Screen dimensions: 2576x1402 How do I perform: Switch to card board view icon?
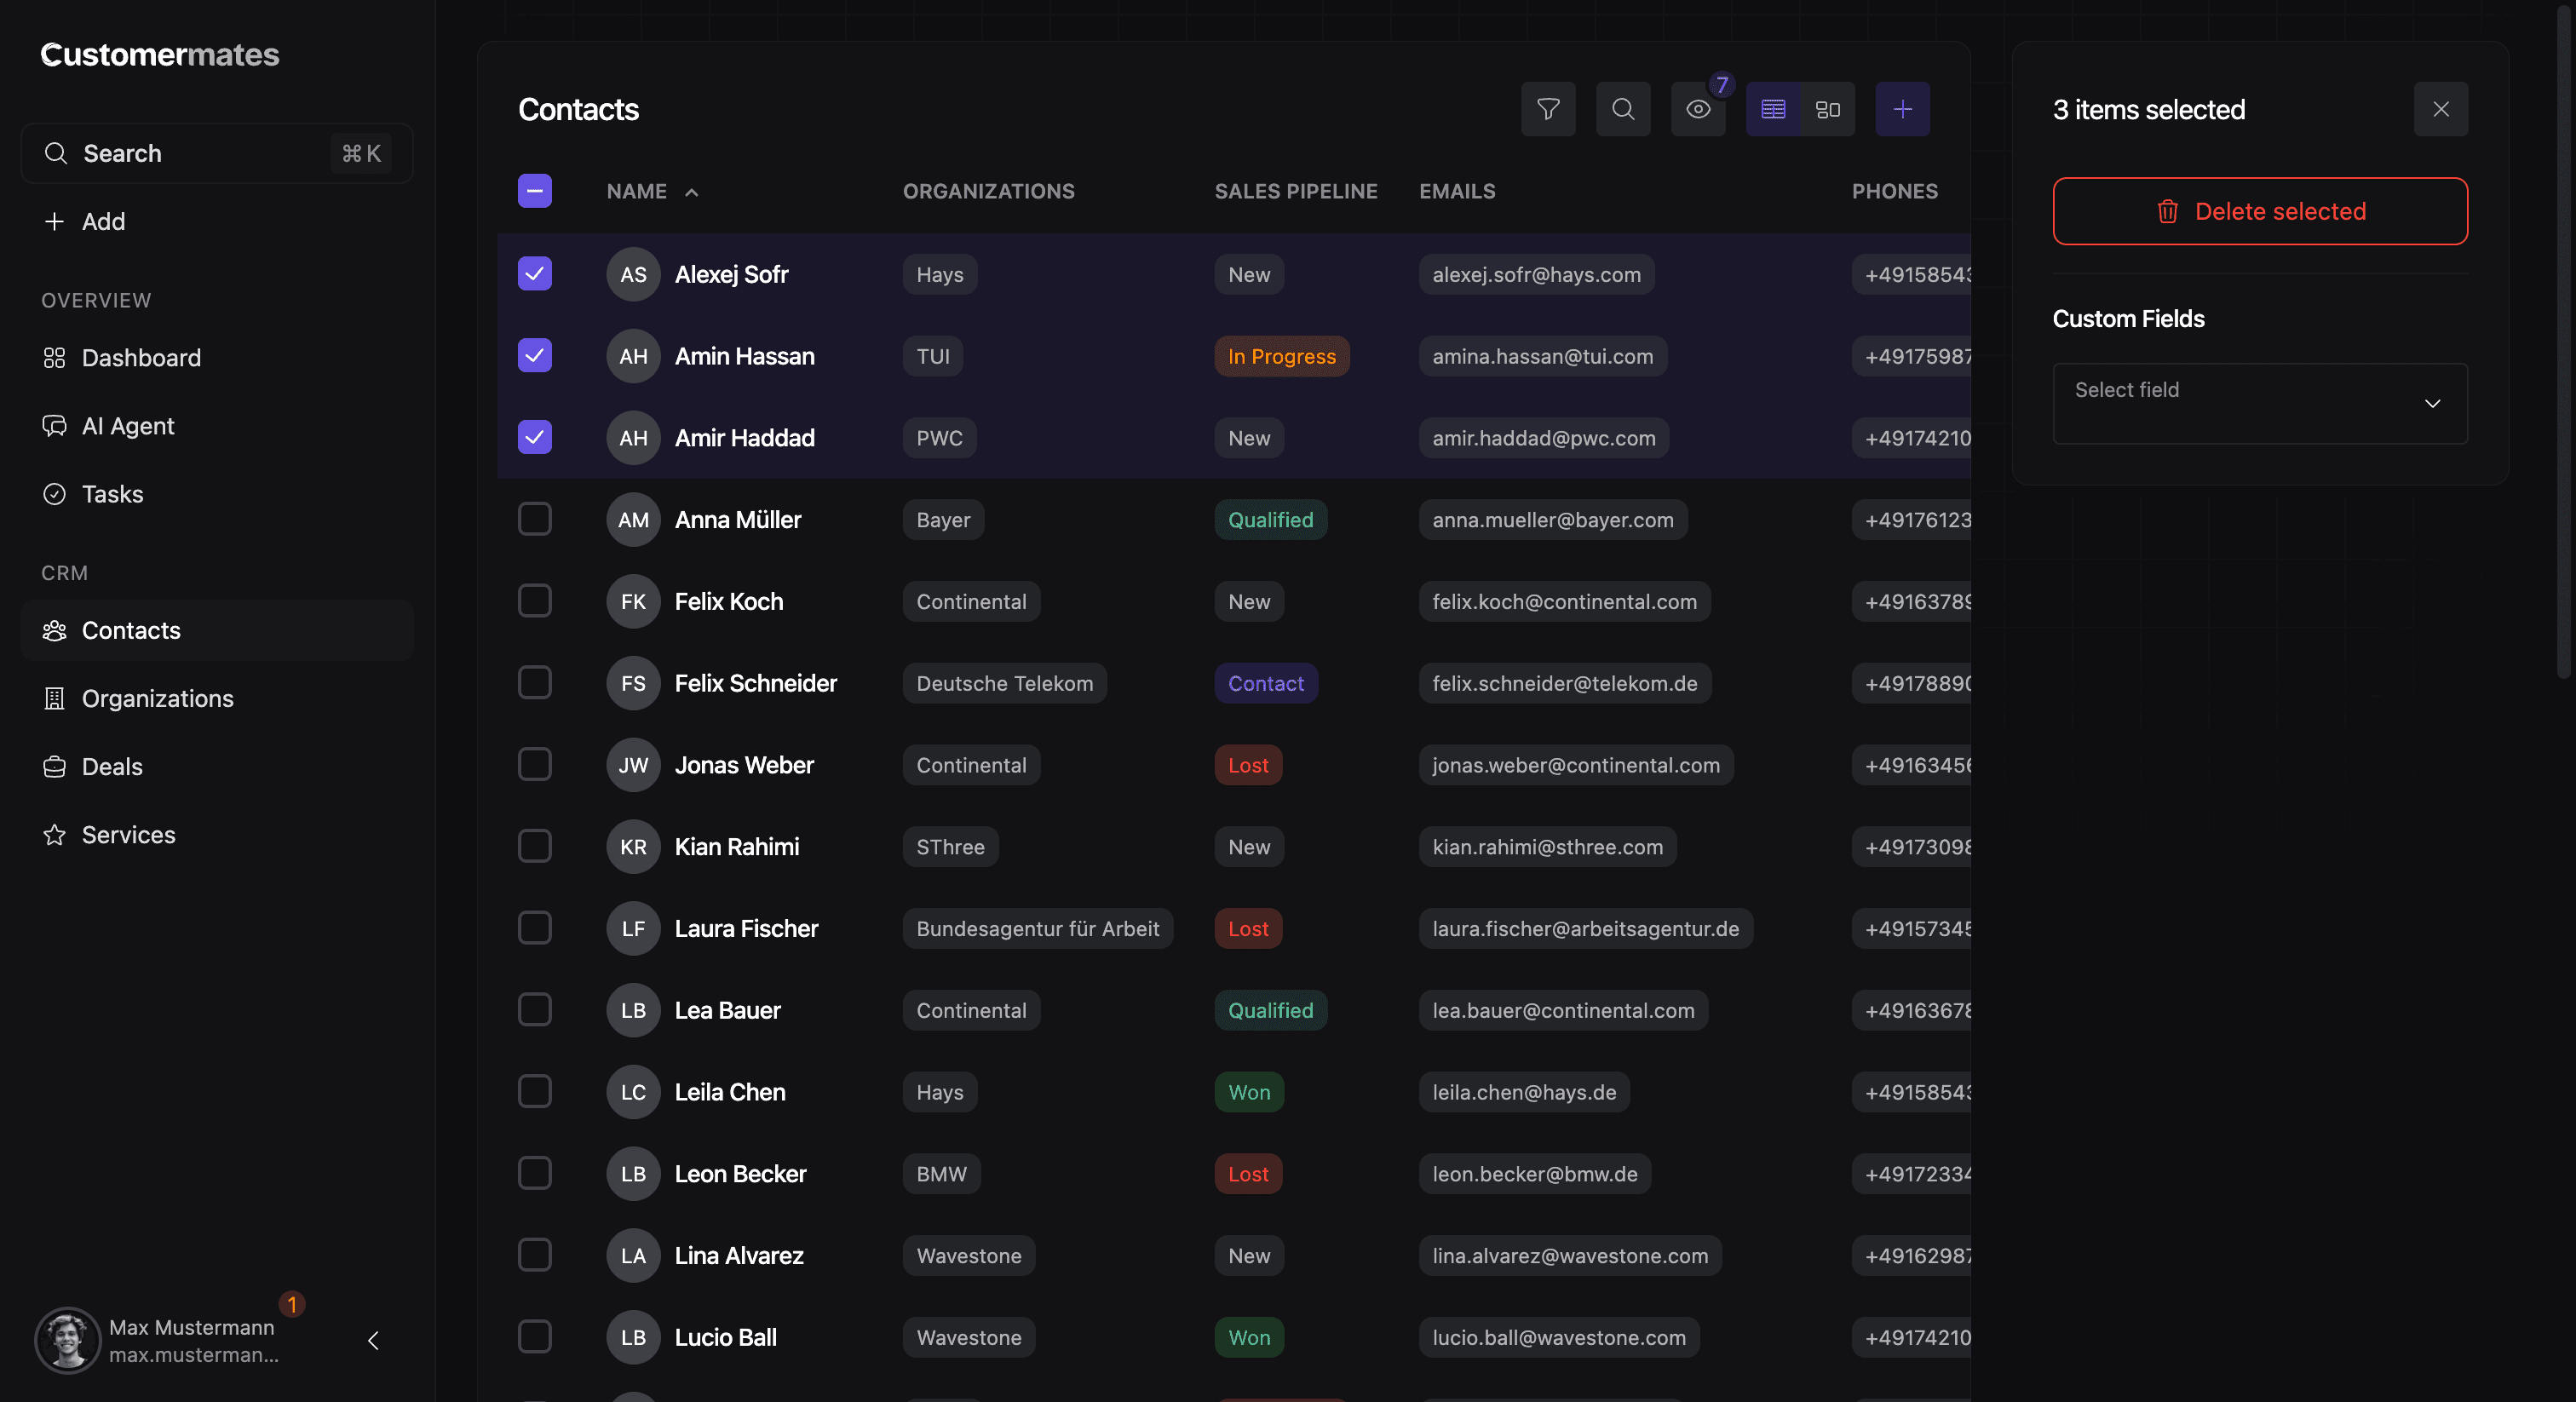tap(1827, 109)
